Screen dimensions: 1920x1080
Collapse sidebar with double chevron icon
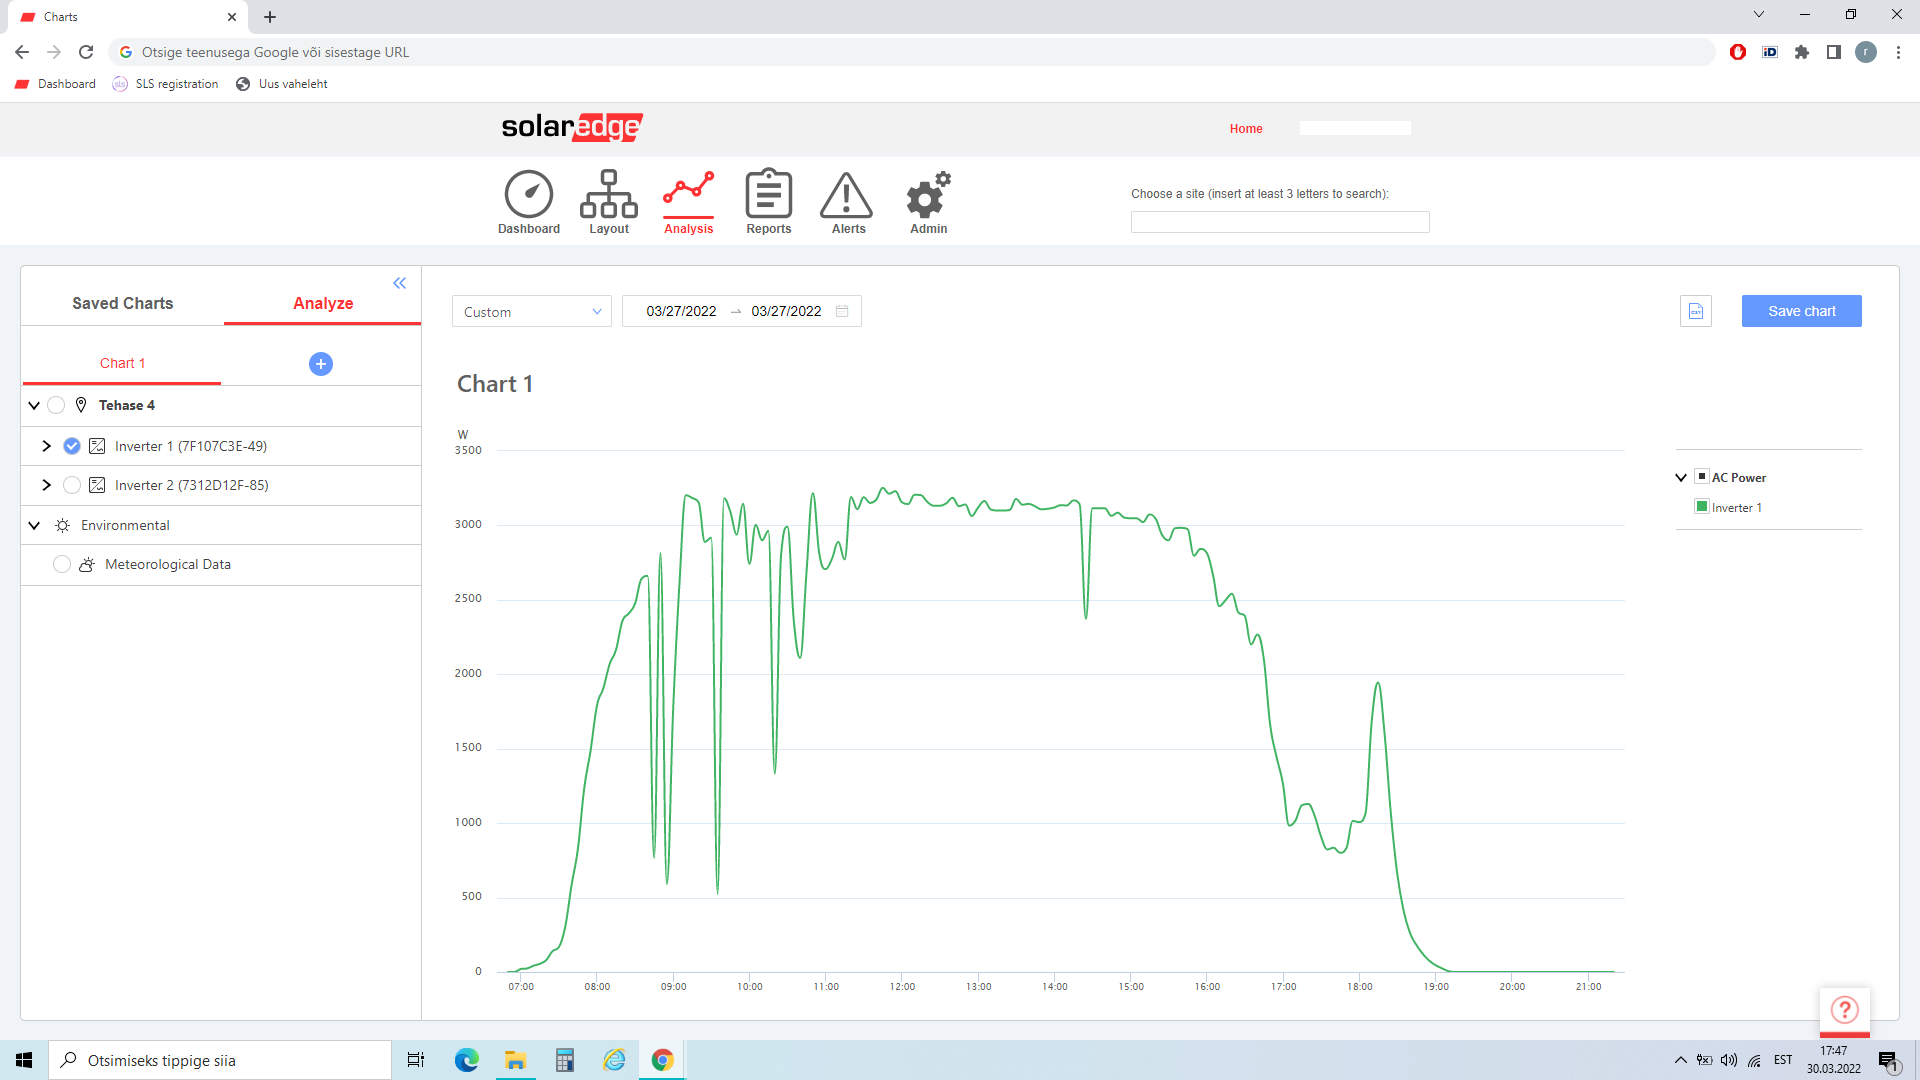400,284
